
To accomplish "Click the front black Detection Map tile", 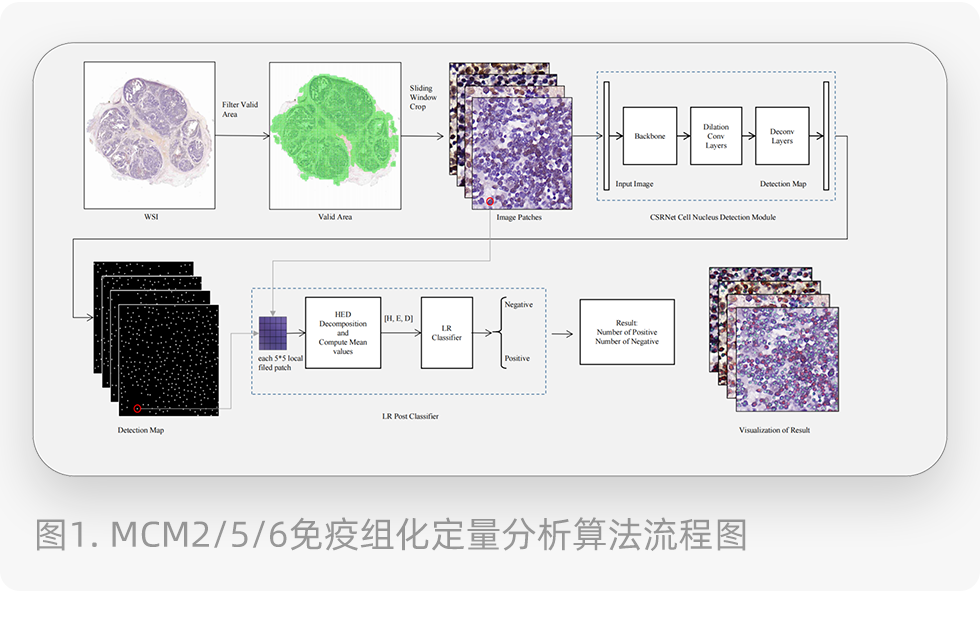I will coord(169,360).
